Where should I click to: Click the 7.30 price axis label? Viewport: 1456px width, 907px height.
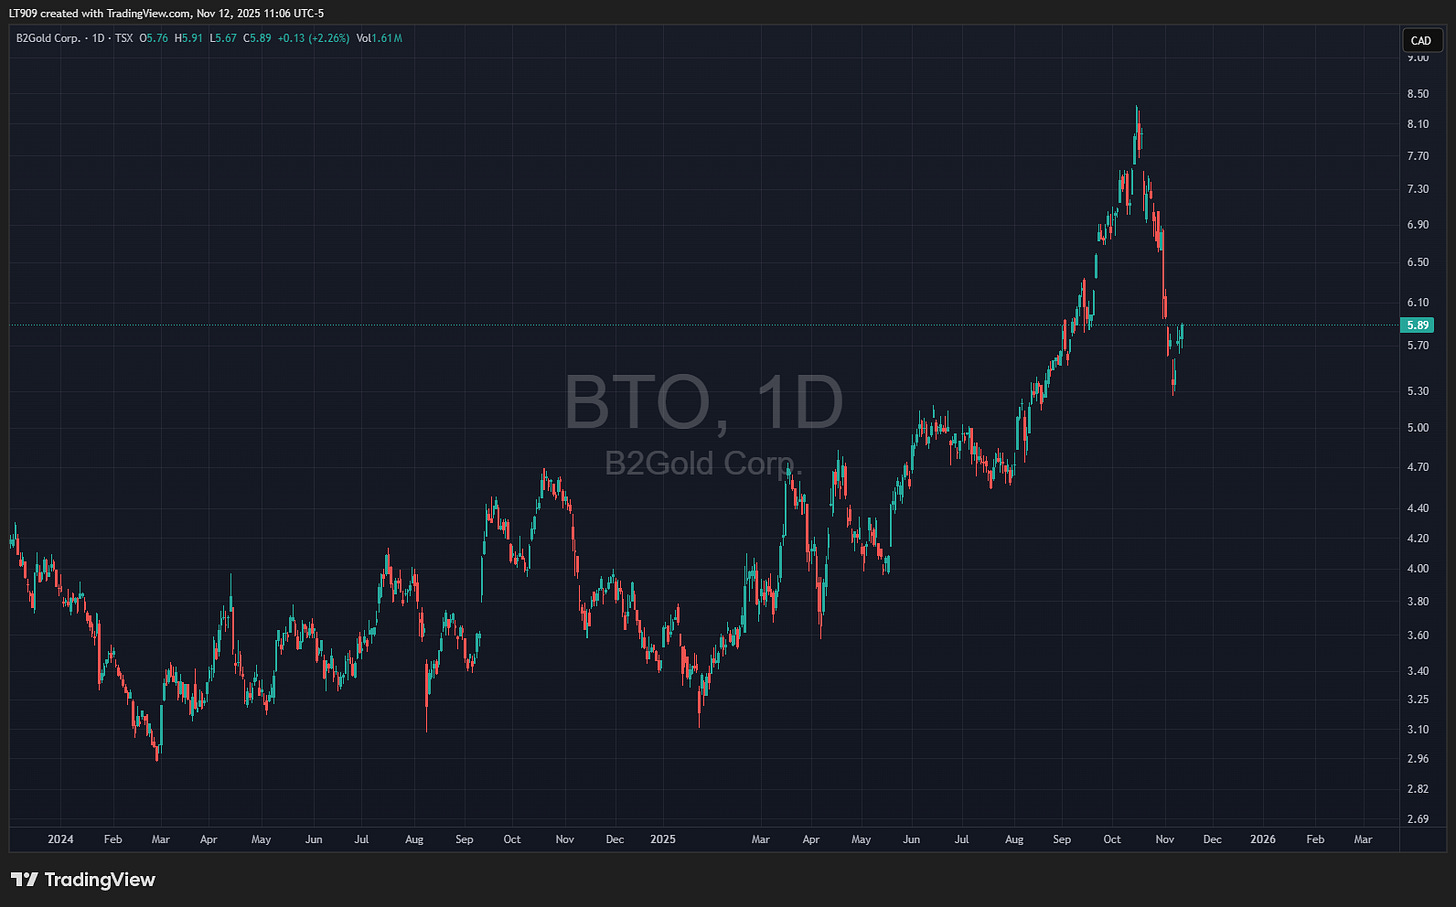1417,189
